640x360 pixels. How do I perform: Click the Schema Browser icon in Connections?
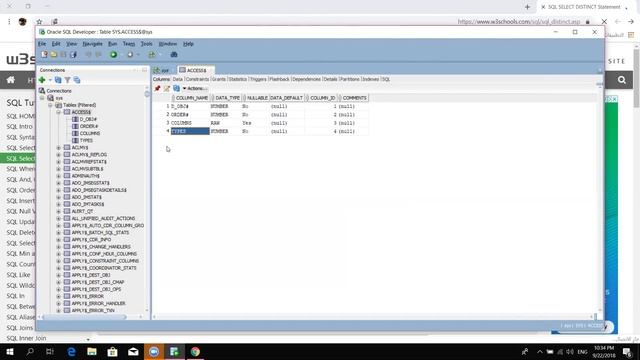click(x=77, y=80)
